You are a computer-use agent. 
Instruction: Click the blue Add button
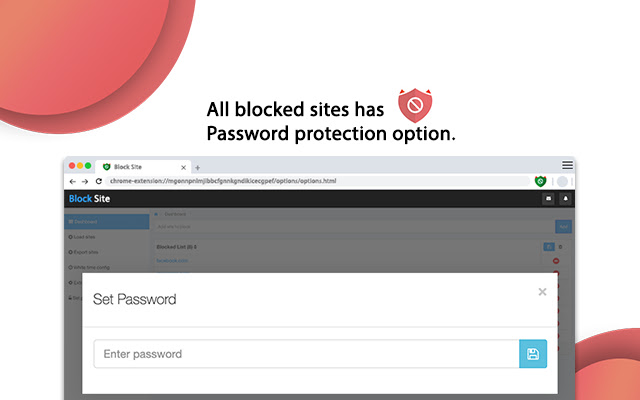[563, 226]
